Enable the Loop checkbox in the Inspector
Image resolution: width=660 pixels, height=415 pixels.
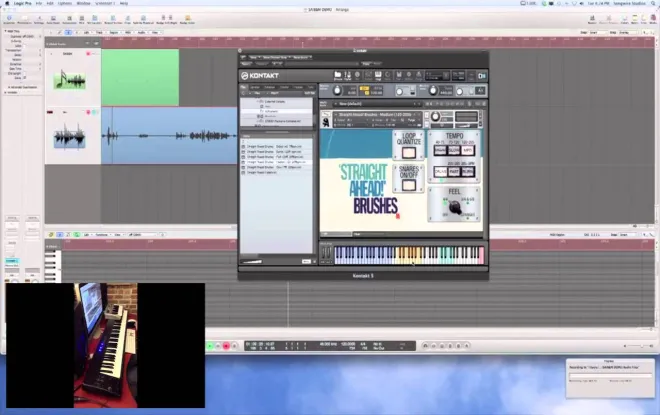coord(24,46)
